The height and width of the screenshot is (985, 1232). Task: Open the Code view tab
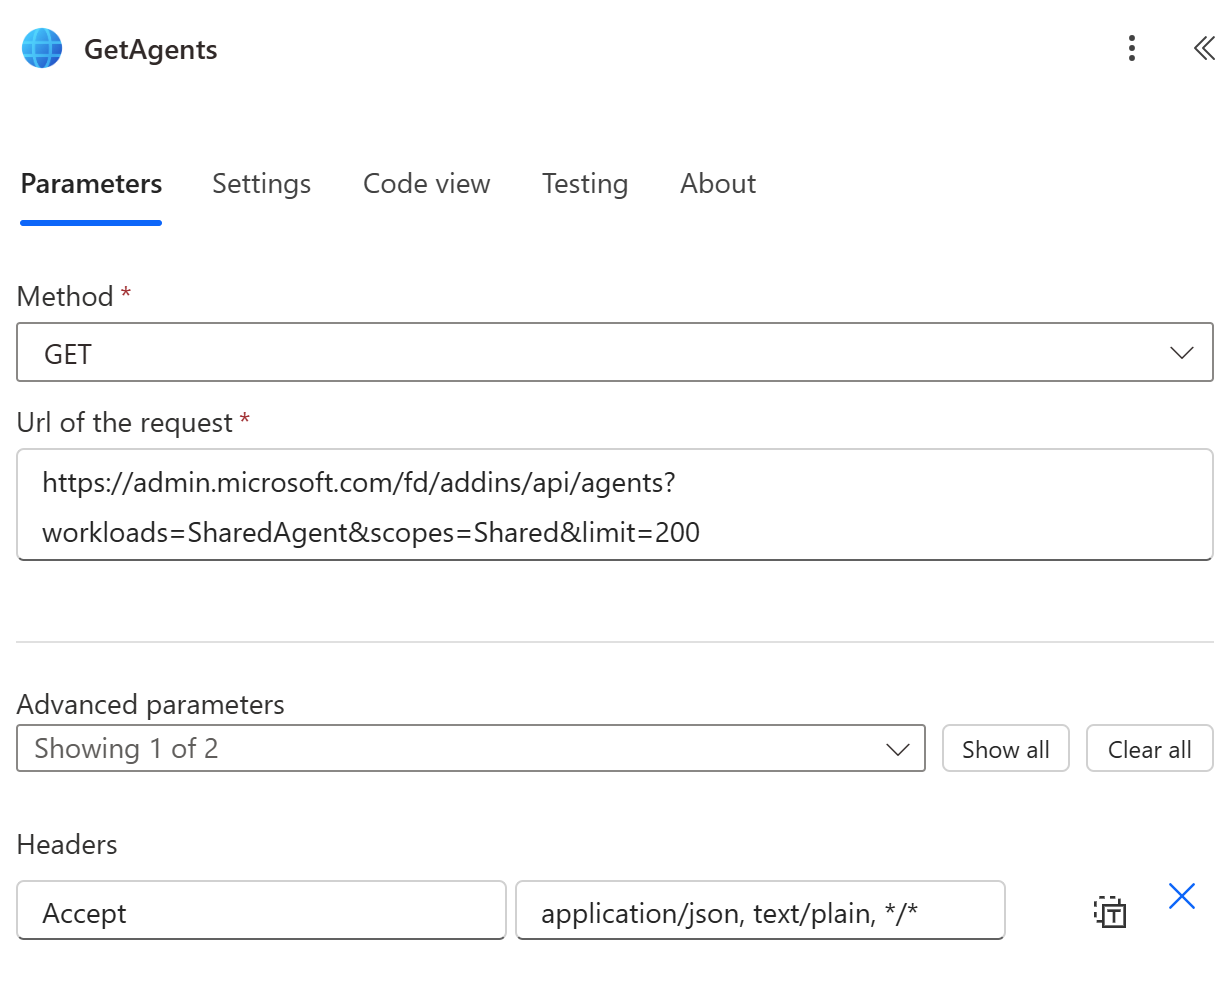click(x=426, y=184)
